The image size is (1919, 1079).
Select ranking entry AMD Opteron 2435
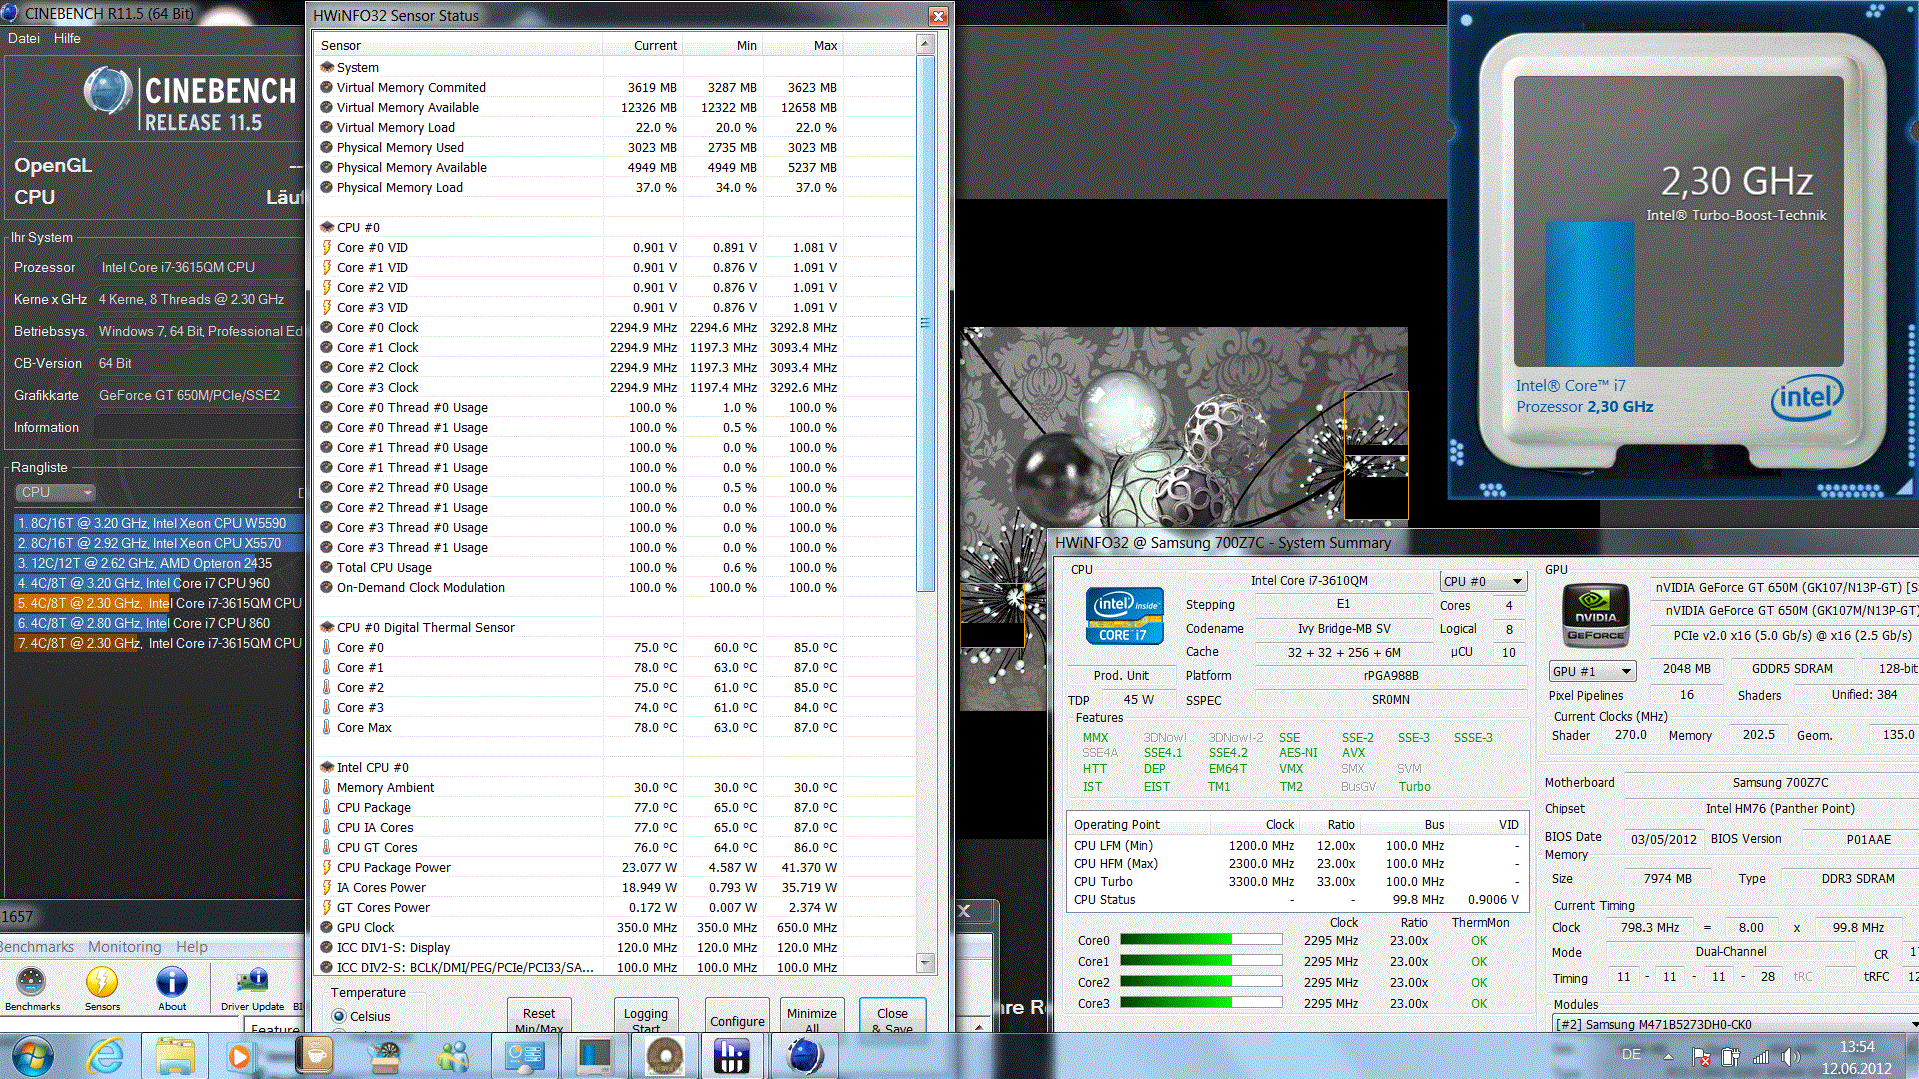(x=158, y=563)
